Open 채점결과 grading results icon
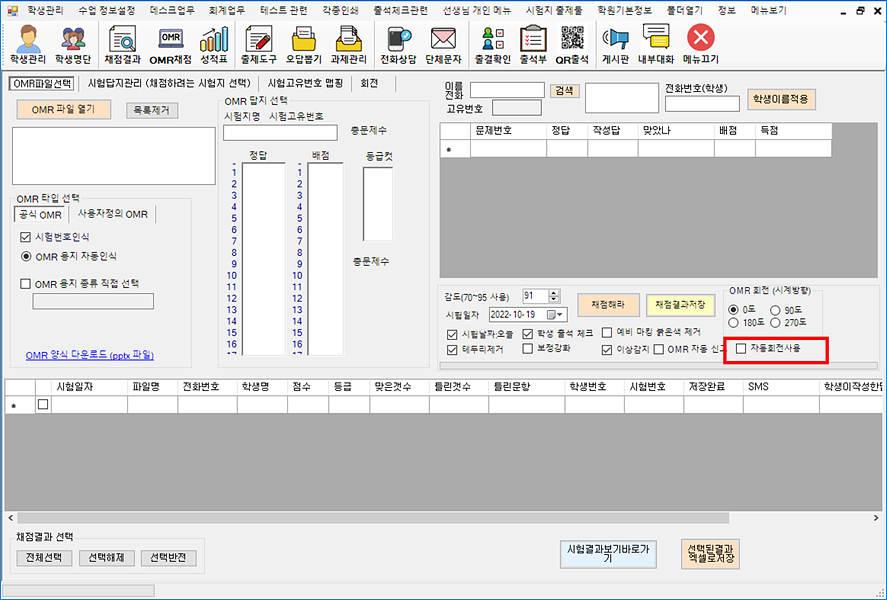Image resolution: width=887 pixels, height=600 pixels. point(123,44)
